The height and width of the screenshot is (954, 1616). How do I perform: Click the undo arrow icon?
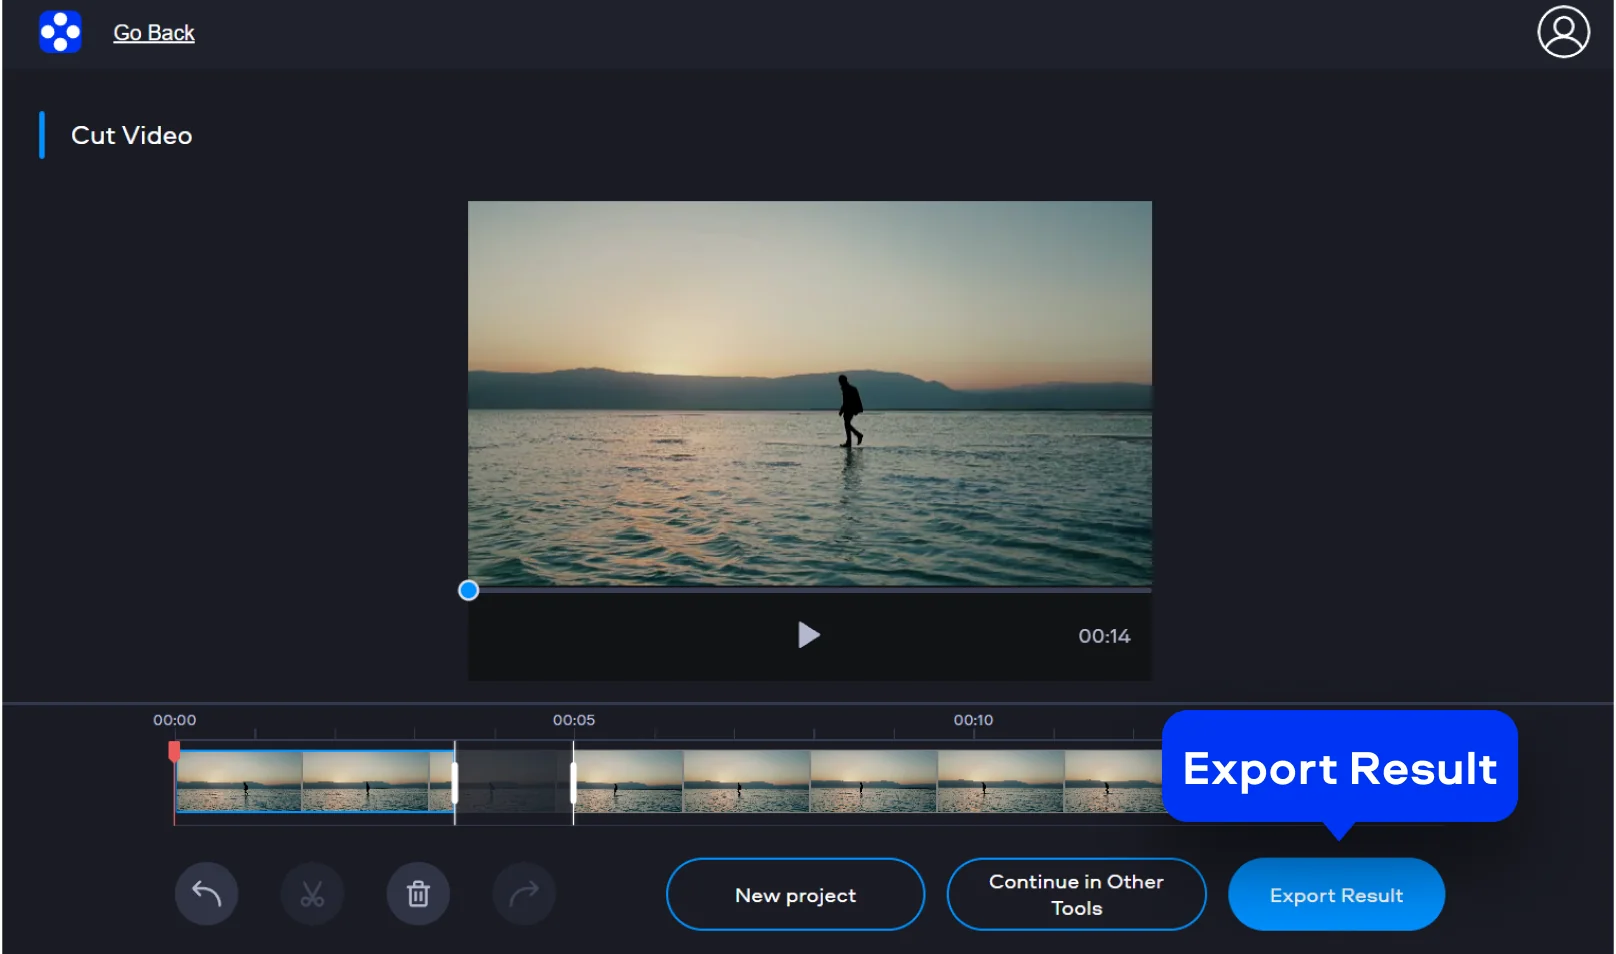click(206, 893)
